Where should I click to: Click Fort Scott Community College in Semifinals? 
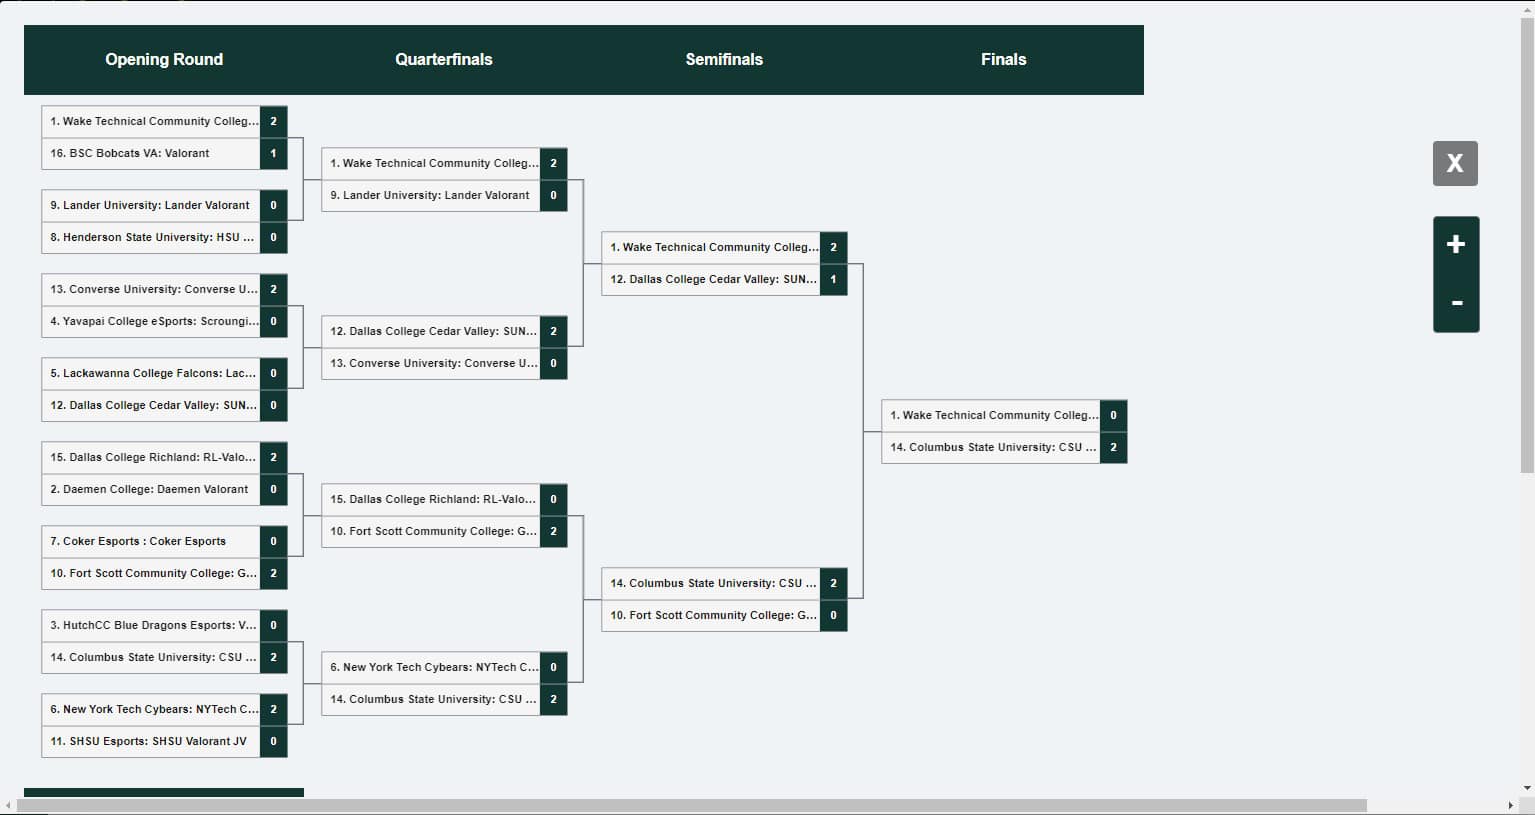[711, 616]
